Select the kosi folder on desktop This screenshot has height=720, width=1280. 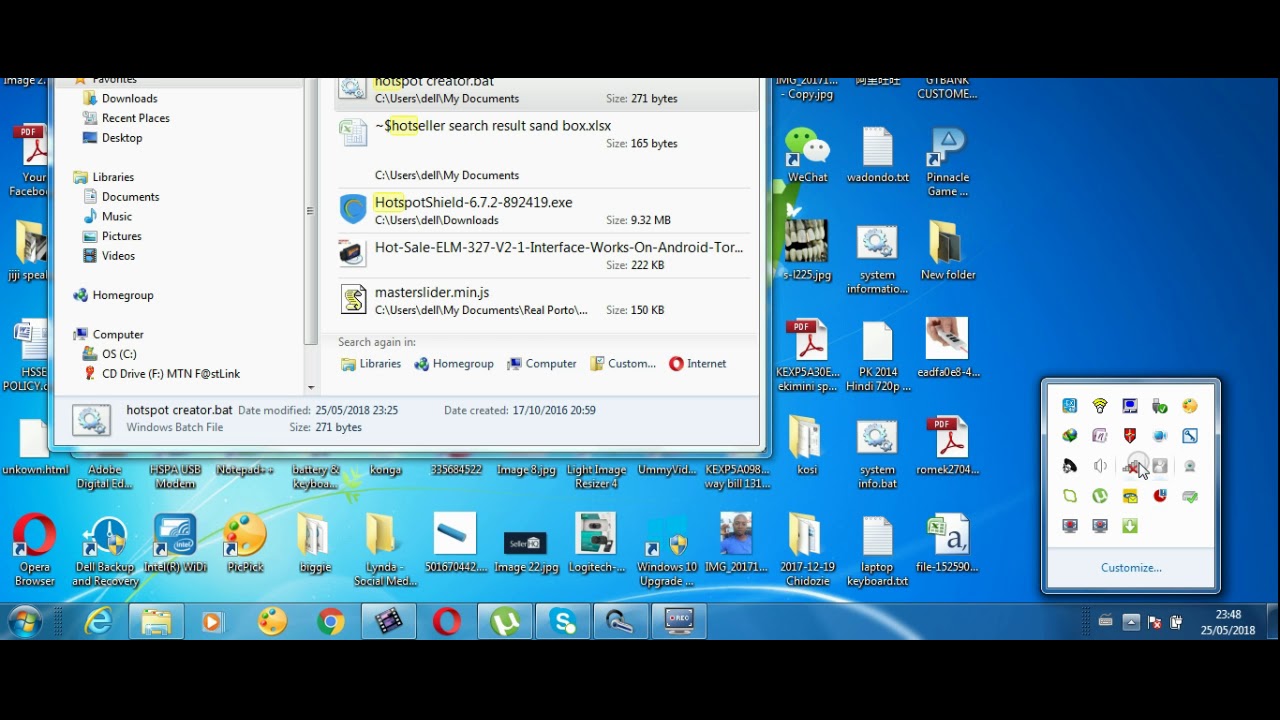[807, 446]
